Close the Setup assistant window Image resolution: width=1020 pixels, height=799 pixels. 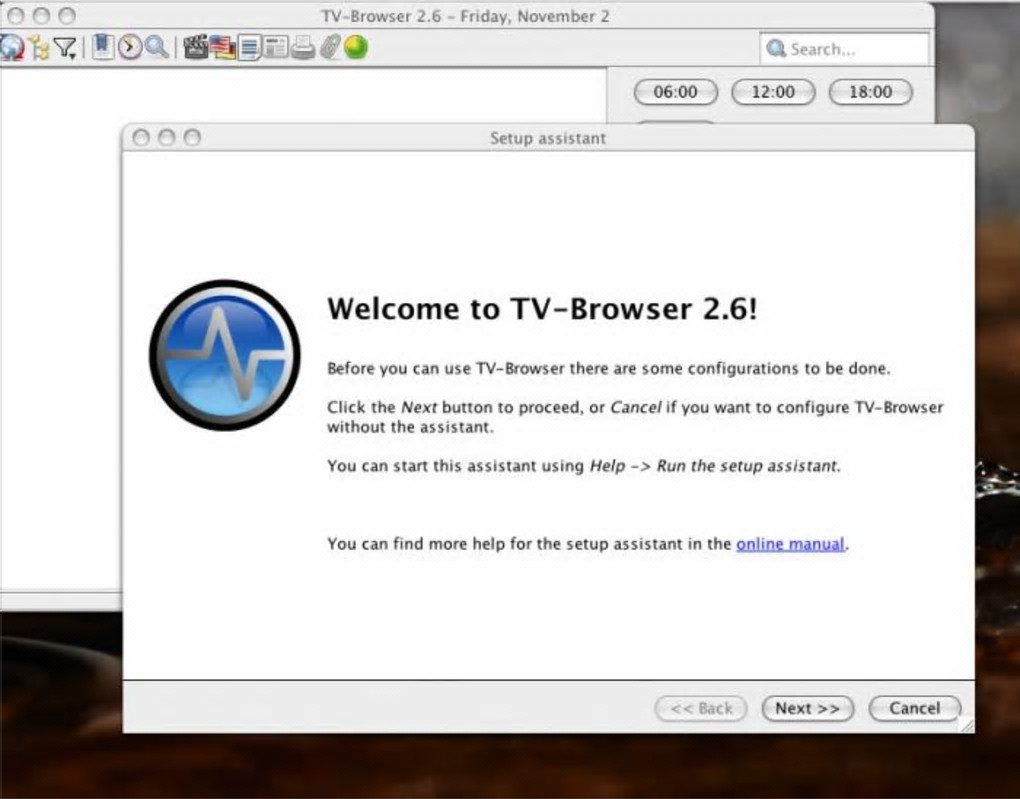point(141,137)
